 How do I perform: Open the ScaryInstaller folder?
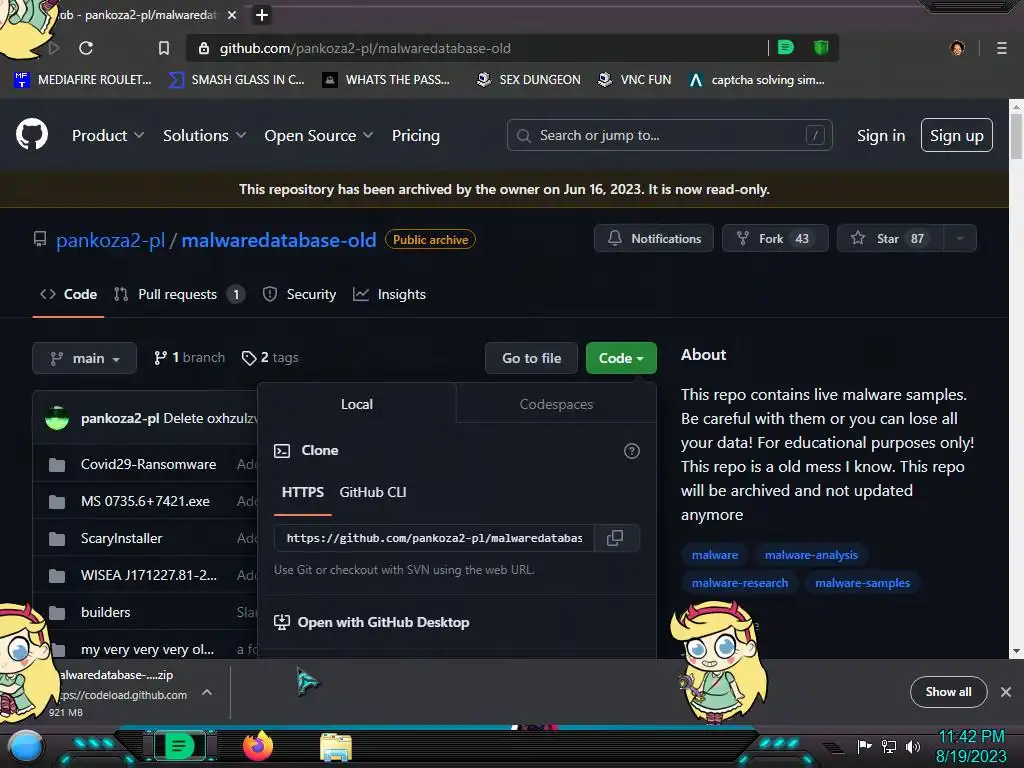[x=121, y=538]
